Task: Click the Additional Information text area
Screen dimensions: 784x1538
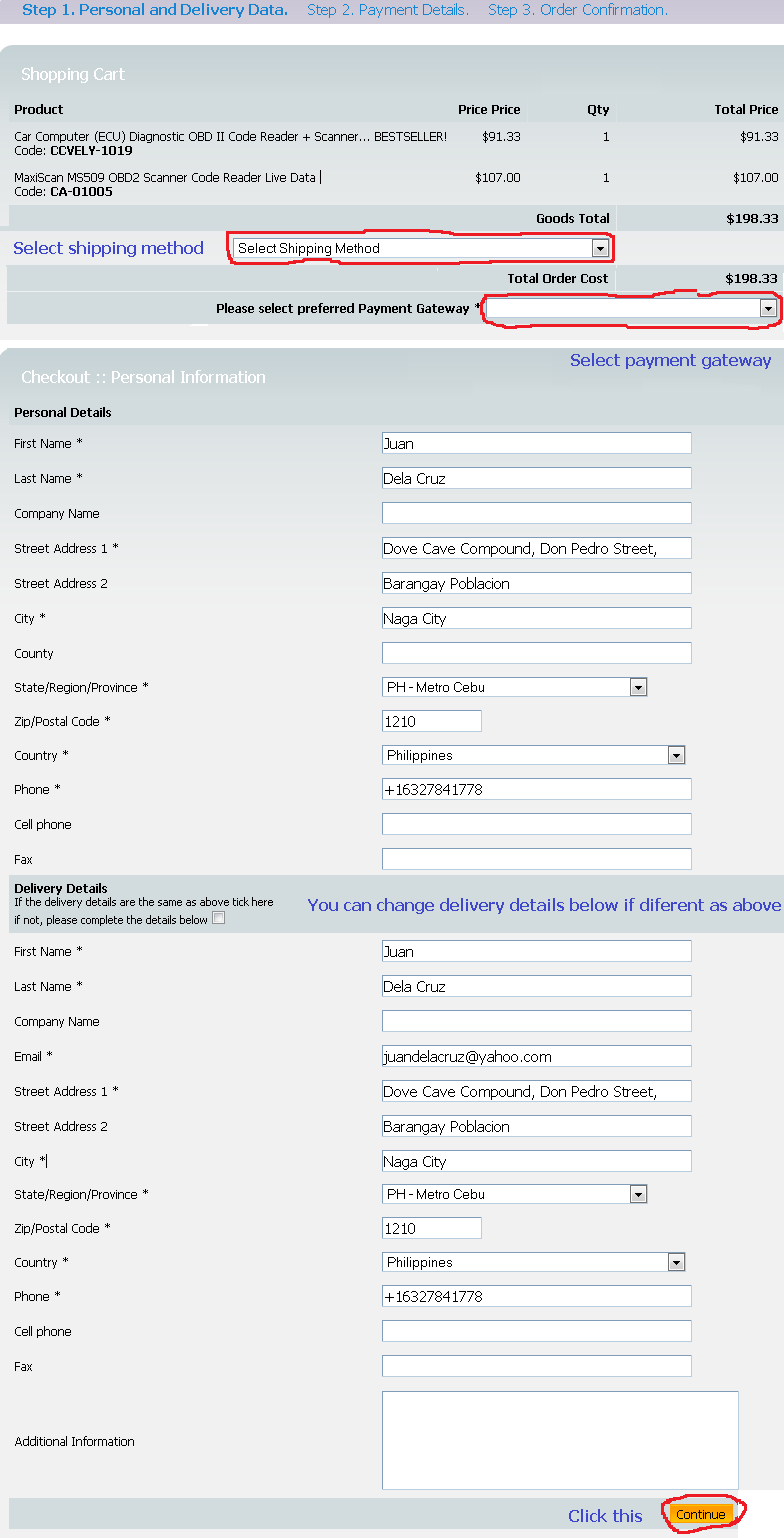Action: 560,1440
